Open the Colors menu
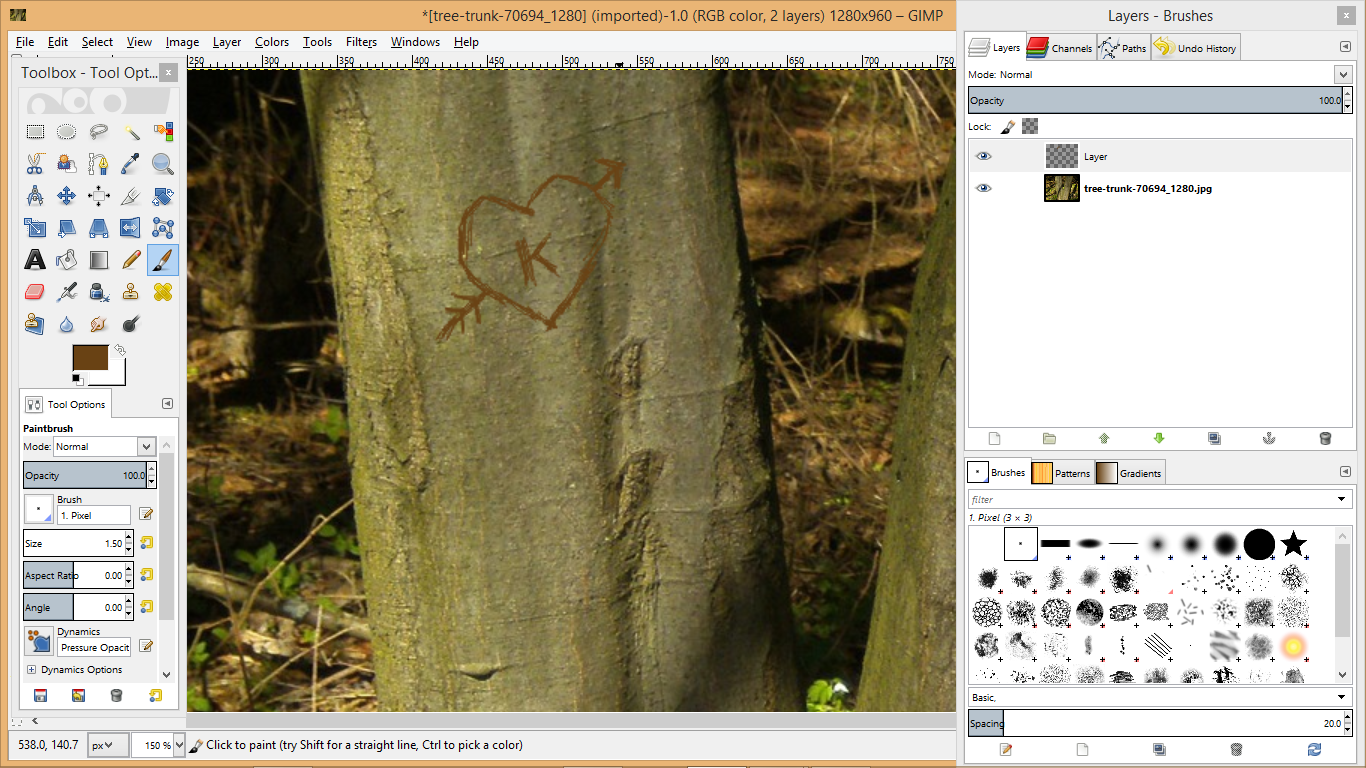1366x768 pixels. [271, 42]
